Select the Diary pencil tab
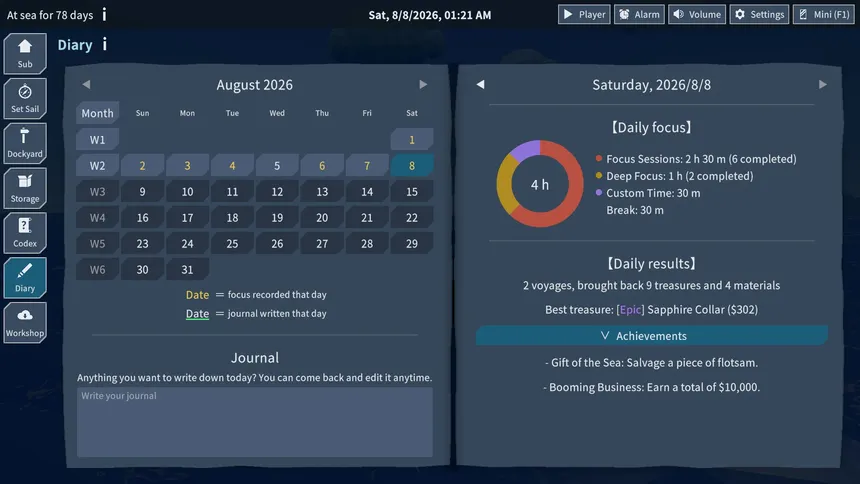 coord(25,278)
